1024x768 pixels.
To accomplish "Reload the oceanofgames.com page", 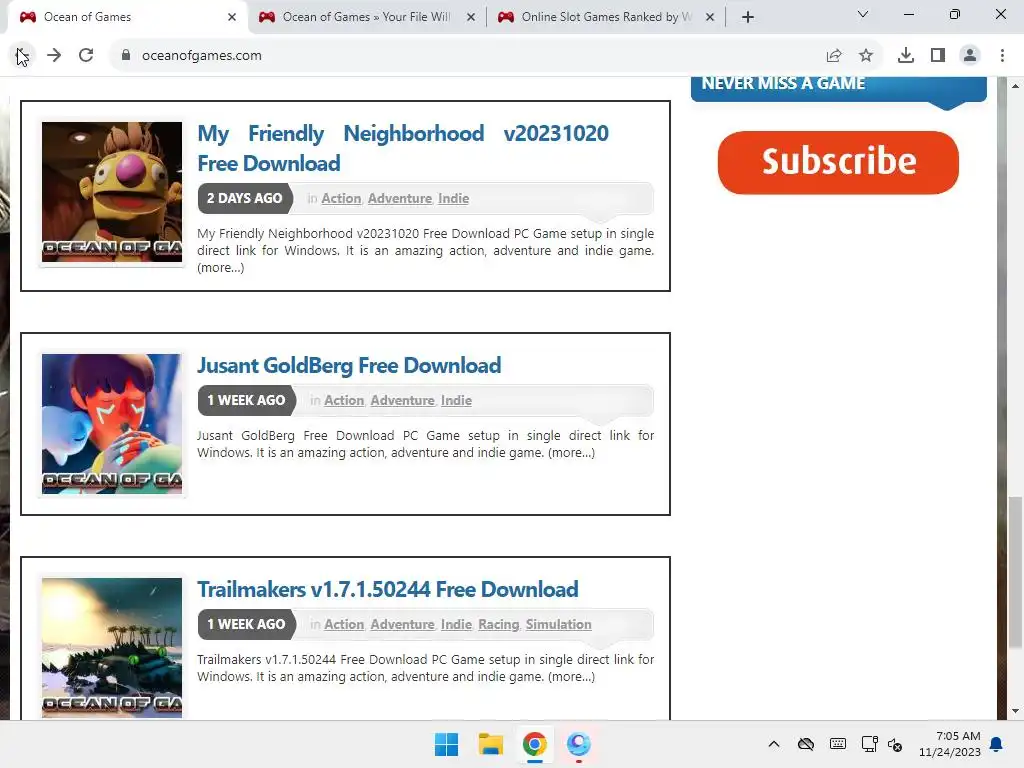I will click(86, 56).
